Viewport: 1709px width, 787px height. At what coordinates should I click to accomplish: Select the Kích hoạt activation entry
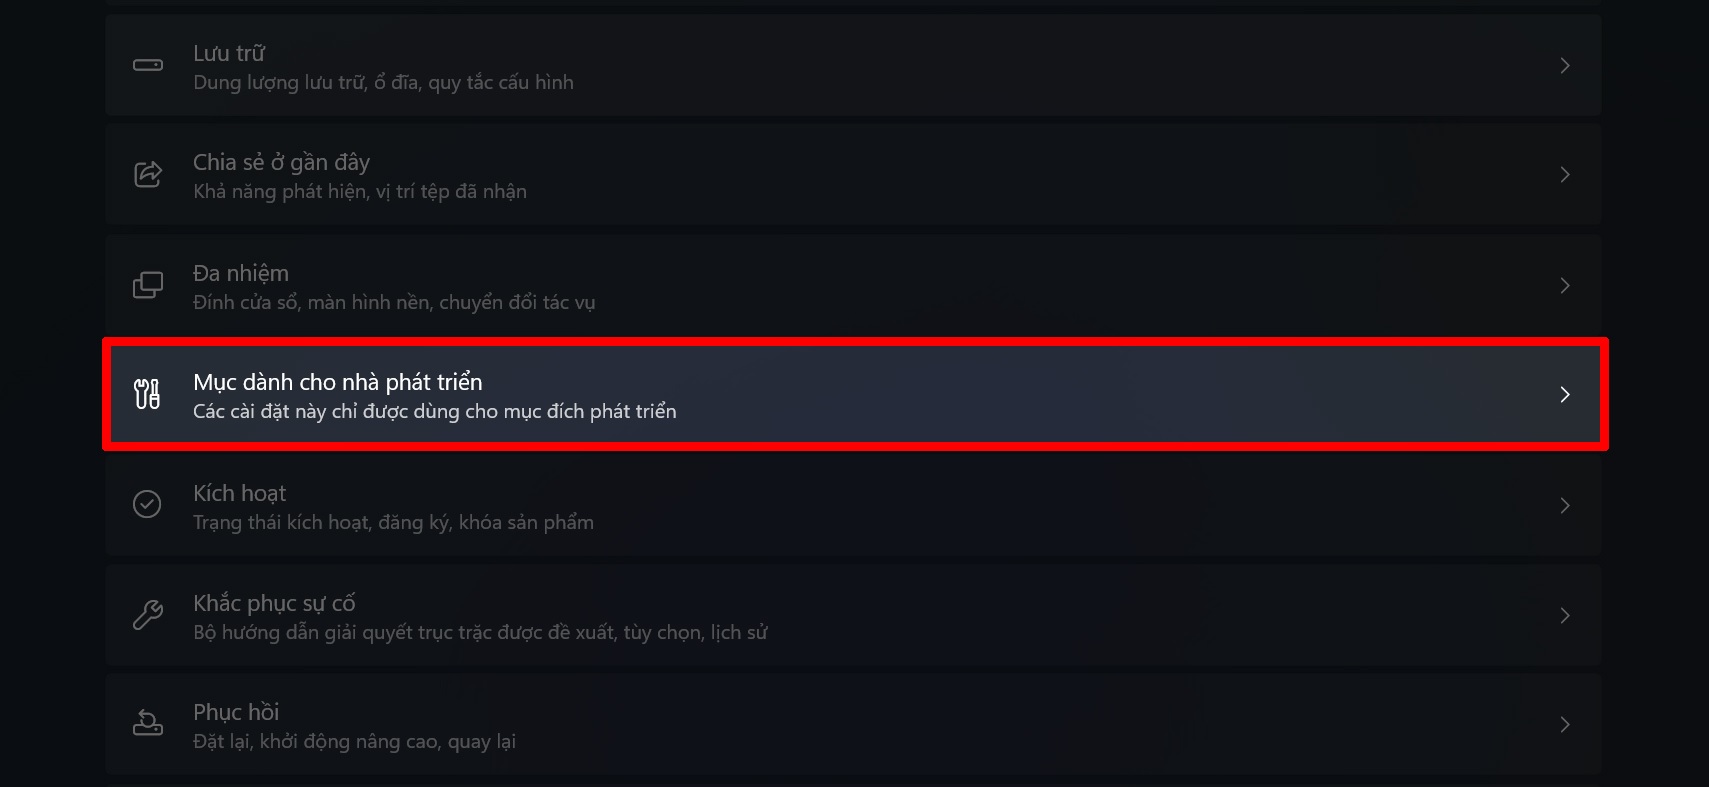pyautogui.click(x=853, y=505)
